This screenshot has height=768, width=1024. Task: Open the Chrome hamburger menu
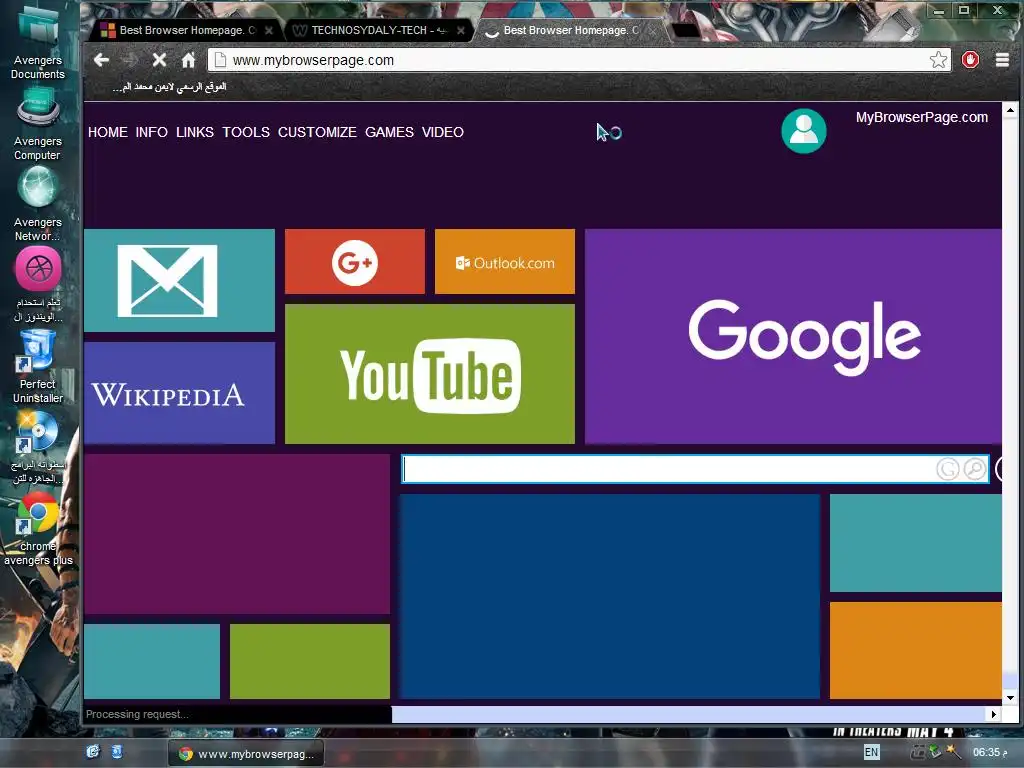(x=1002, y=60)
